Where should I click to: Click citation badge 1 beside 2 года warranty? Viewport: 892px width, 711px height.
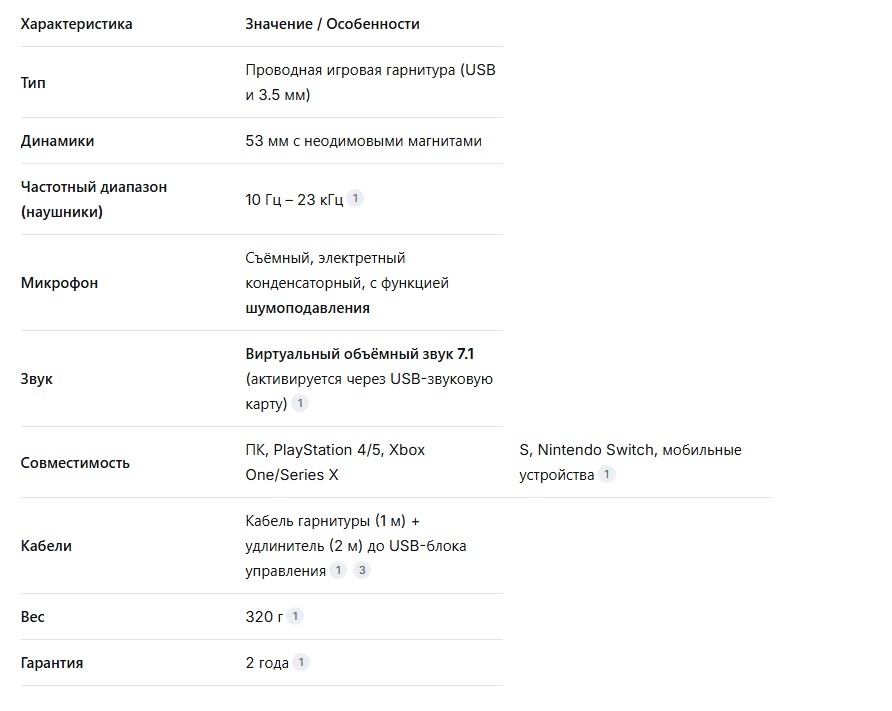coord(301,662)
